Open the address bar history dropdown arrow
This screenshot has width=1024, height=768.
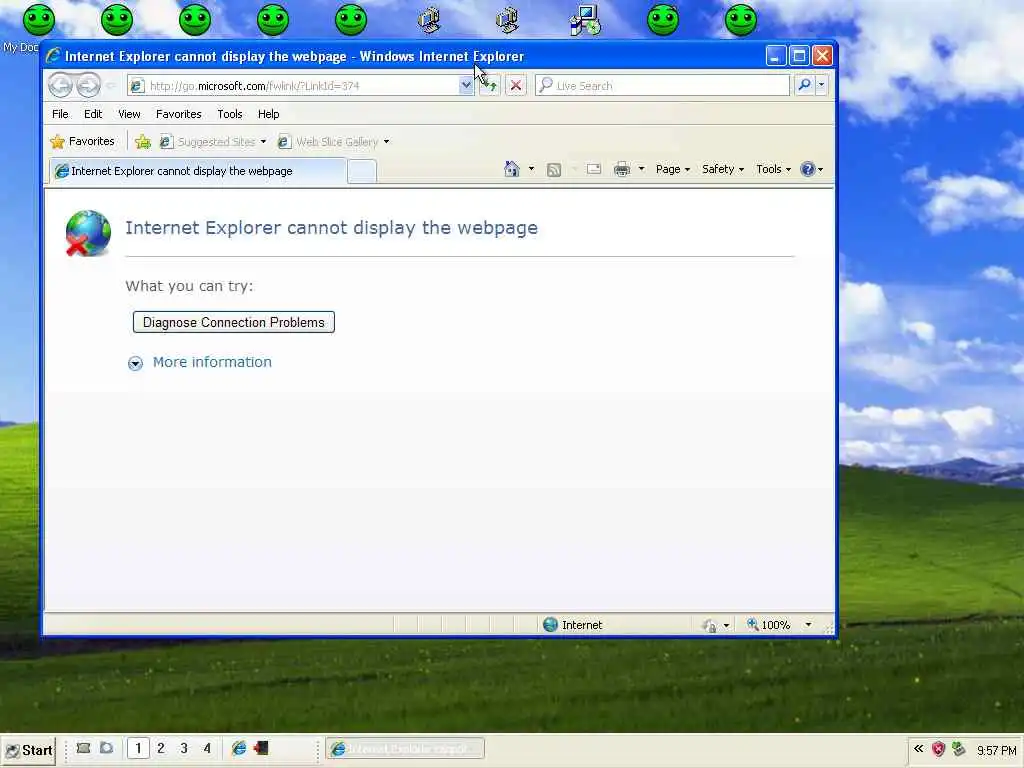click(x=466, y=85)
